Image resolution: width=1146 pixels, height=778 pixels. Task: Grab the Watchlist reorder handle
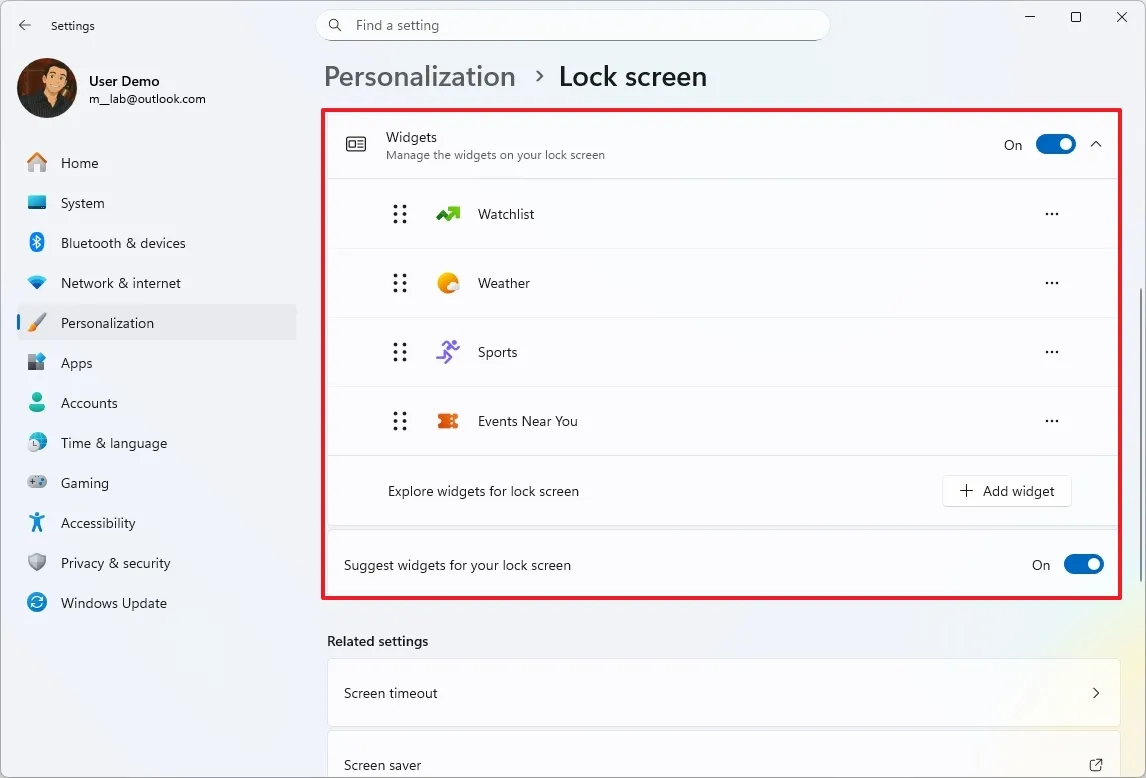coord(401,213)
